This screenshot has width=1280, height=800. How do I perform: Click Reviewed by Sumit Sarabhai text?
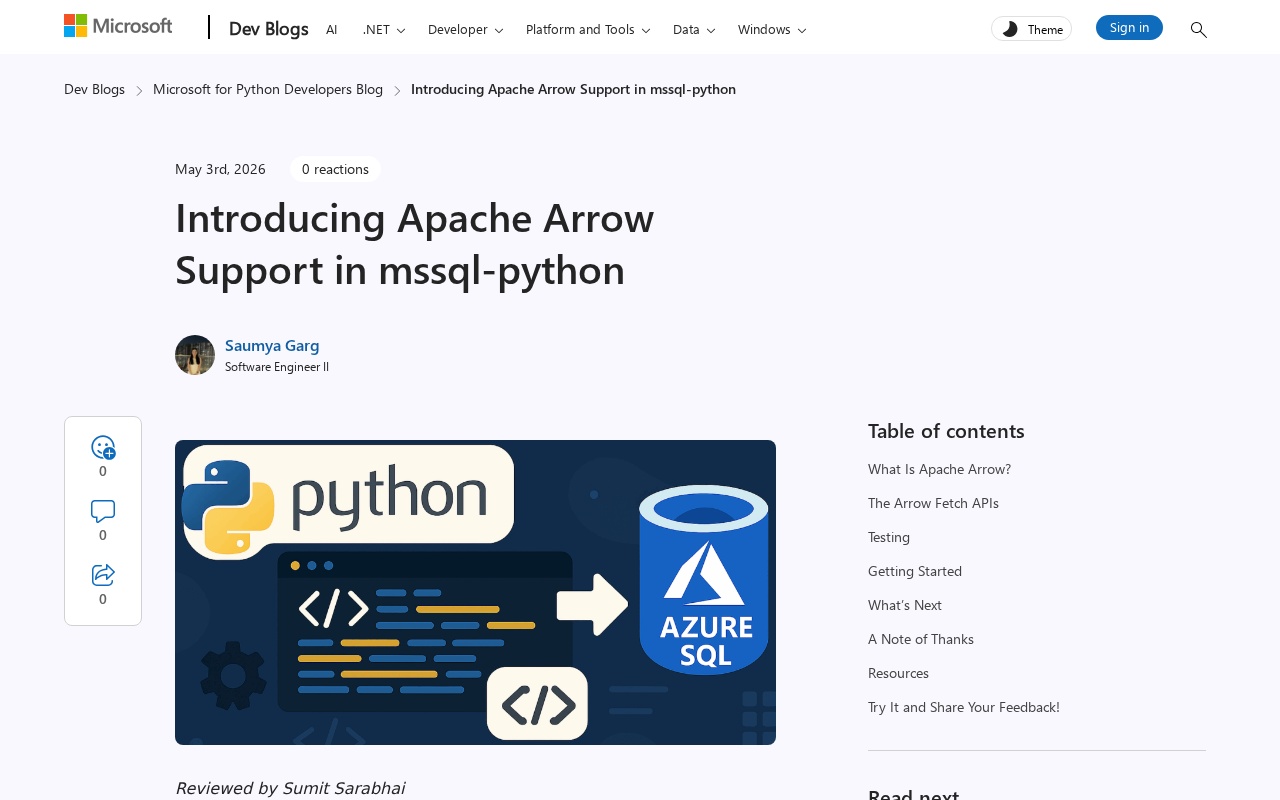click(x=290, y=788)
